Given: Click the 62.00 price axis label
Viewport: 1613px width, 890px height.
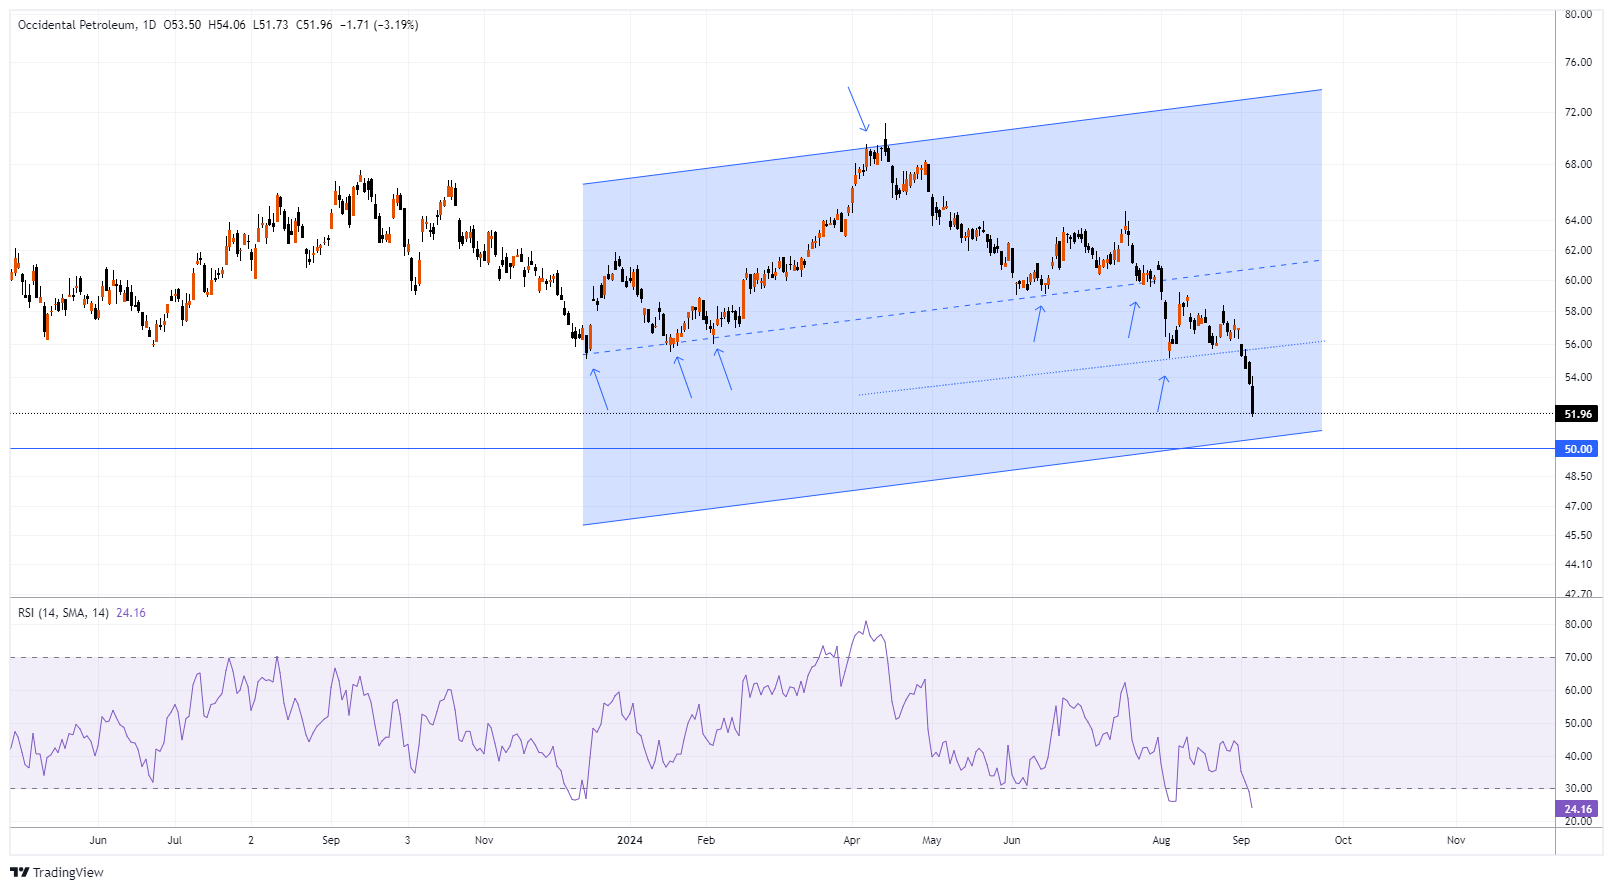Looking at the screenshot, I should 1578,250.
